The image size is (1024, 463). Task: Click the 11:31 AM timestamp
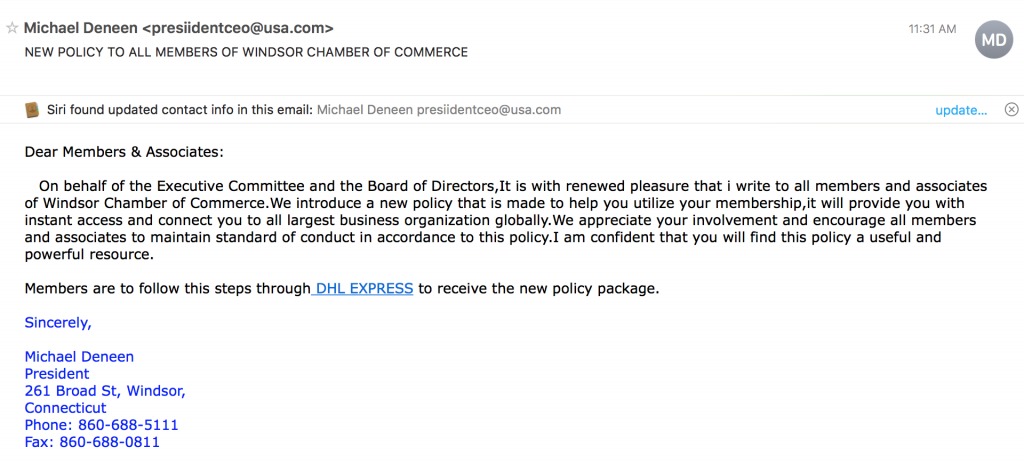click(933, 29)
